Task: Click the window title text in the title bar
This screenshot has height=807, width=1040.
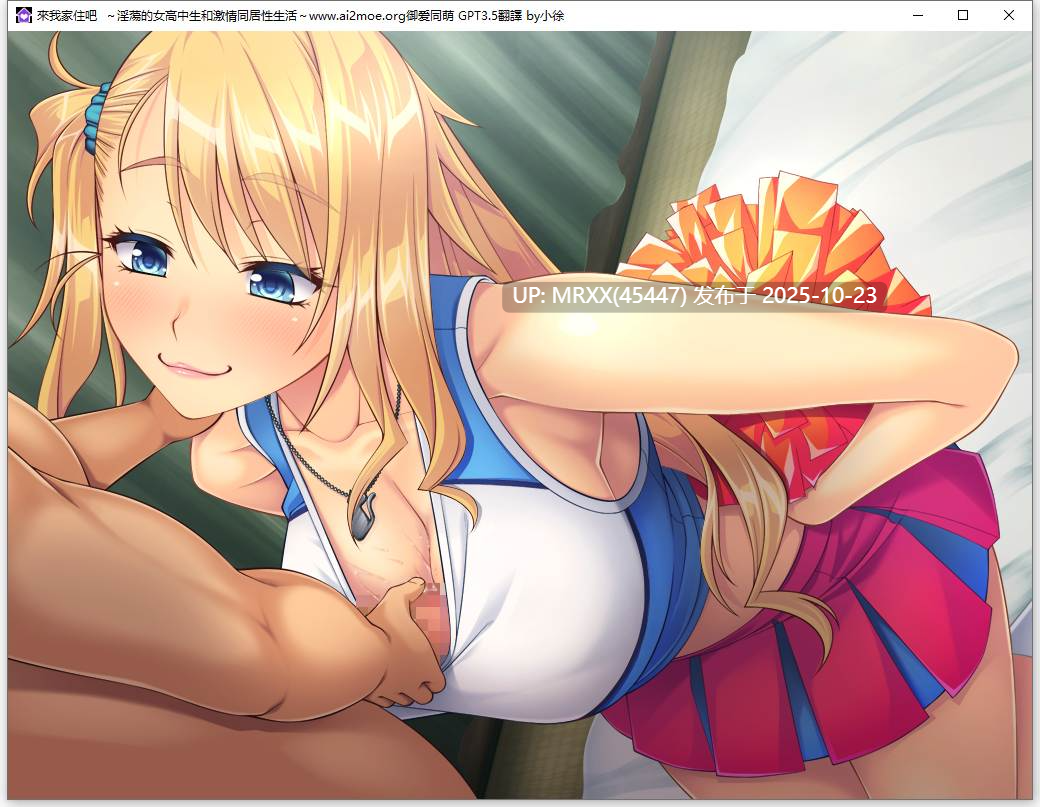Action: click(x=300, y=15)
